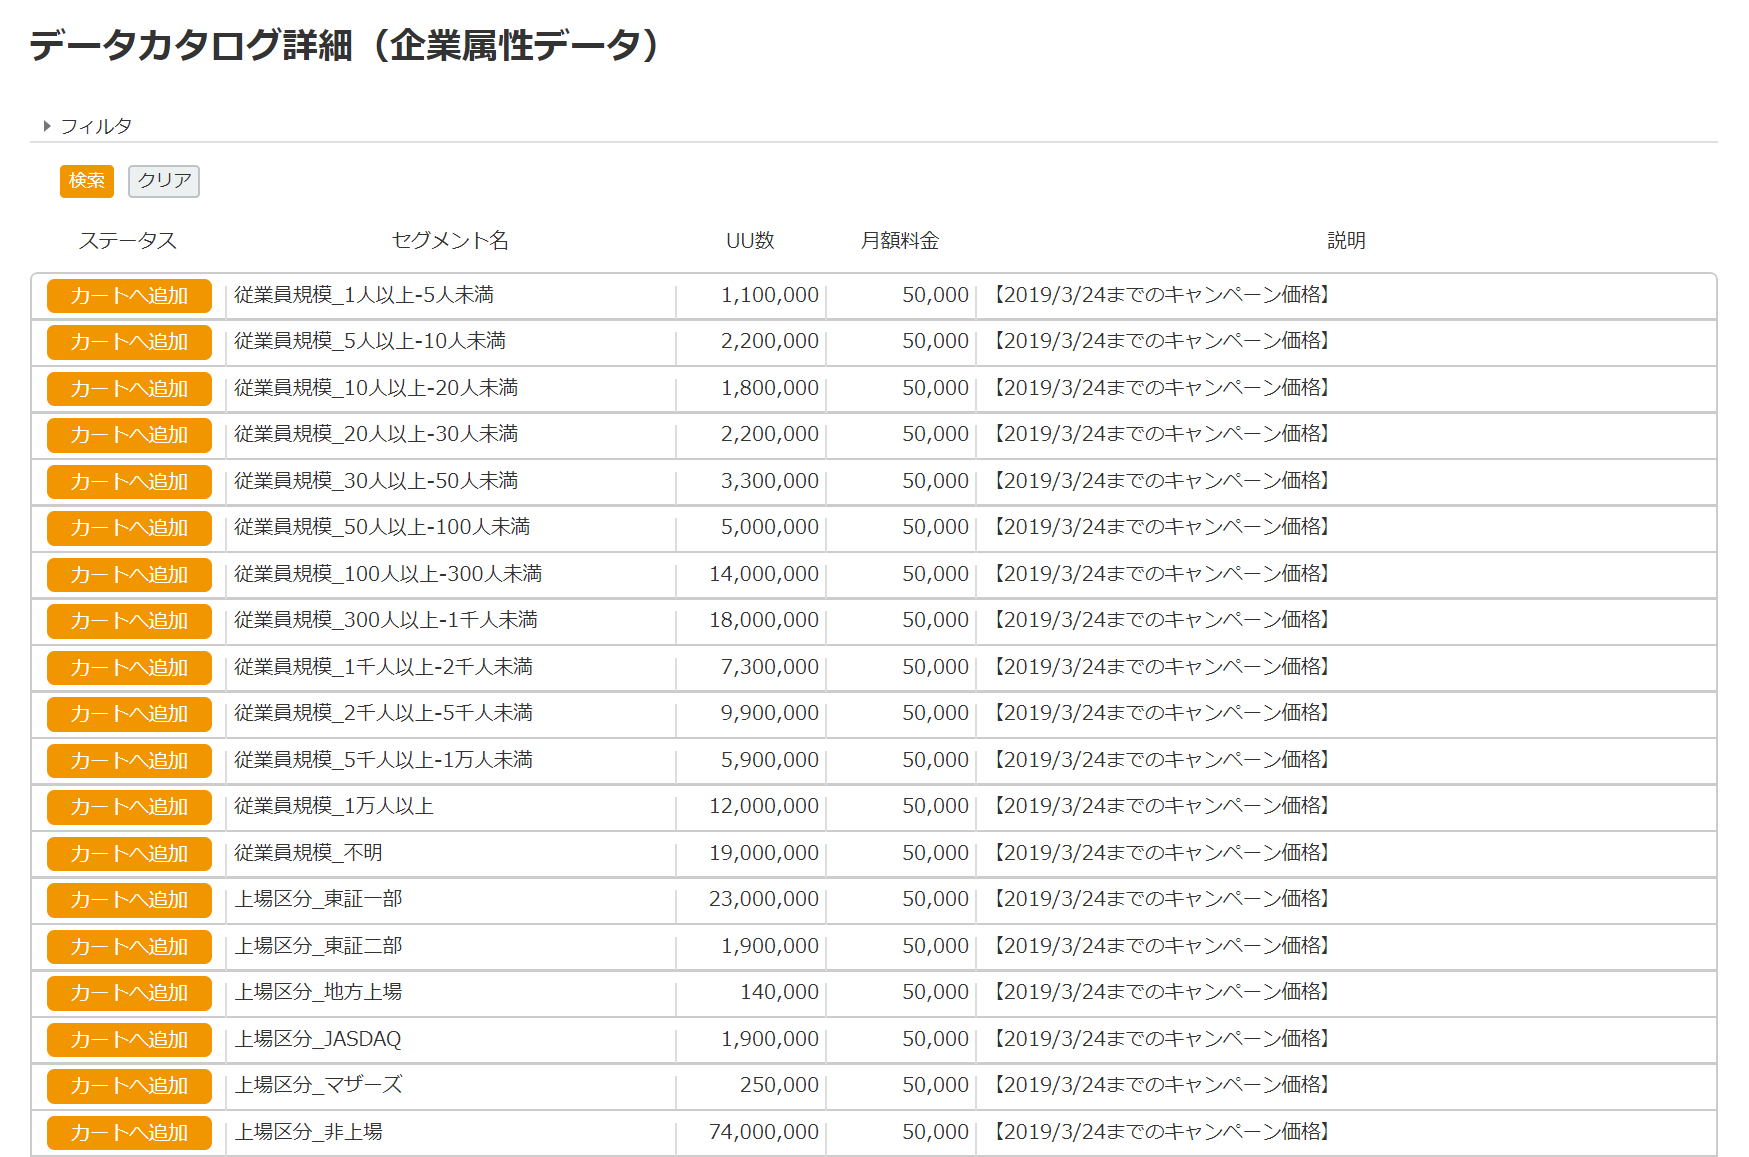Screen dimensions: 1749x1157
Task: Add 従業員規模_不明 segment to cart
Action: (x=127, y=853)
